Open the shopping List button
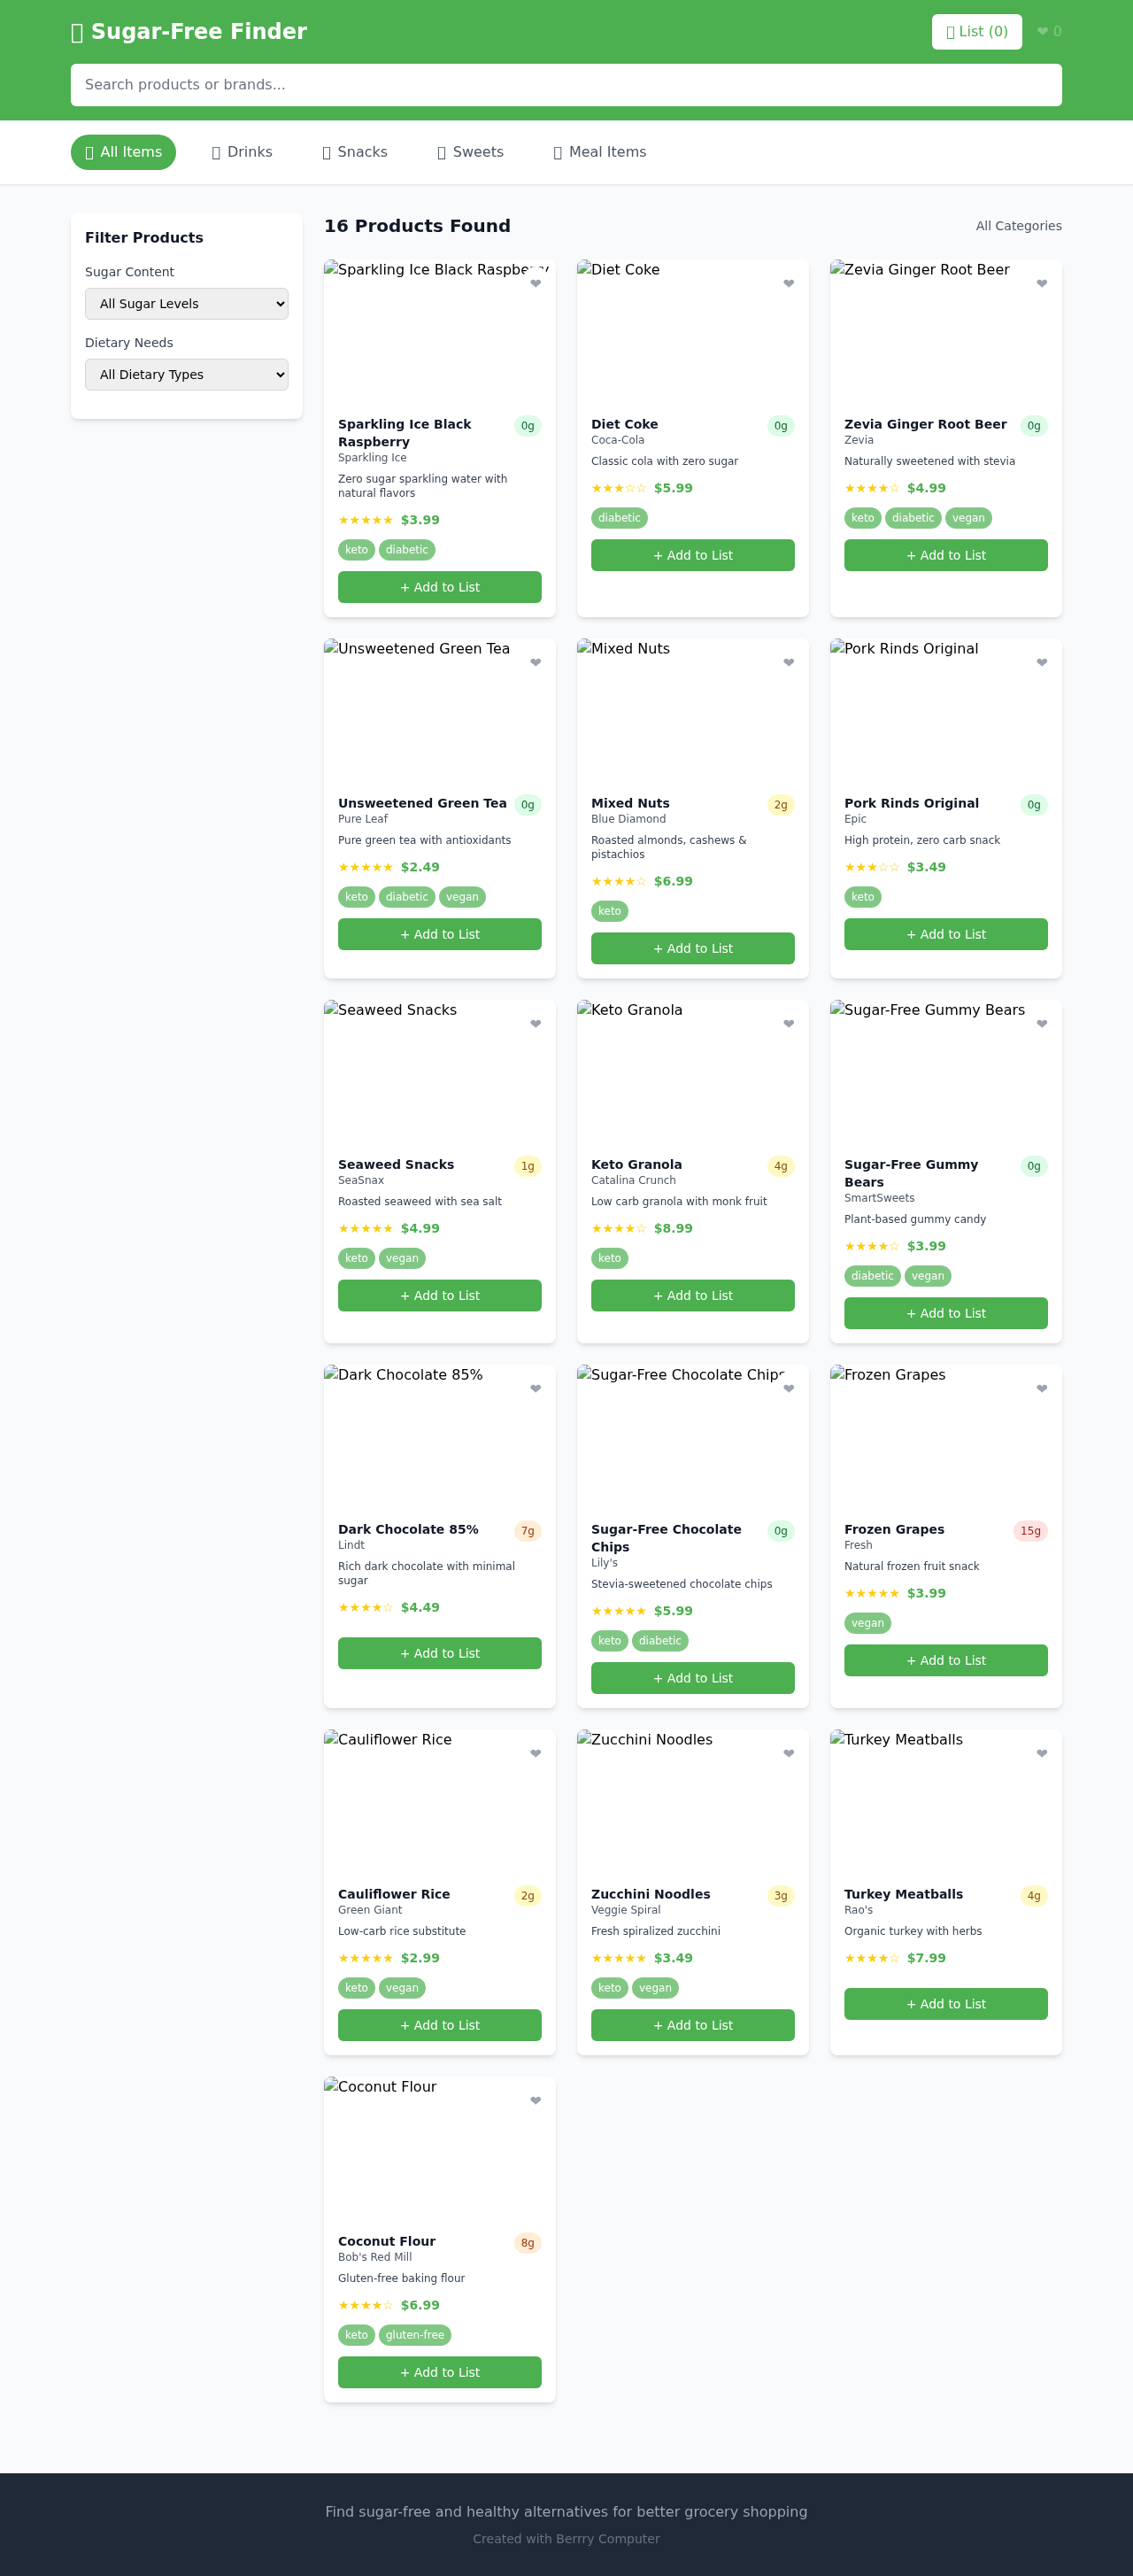 (x=976, y=32)
